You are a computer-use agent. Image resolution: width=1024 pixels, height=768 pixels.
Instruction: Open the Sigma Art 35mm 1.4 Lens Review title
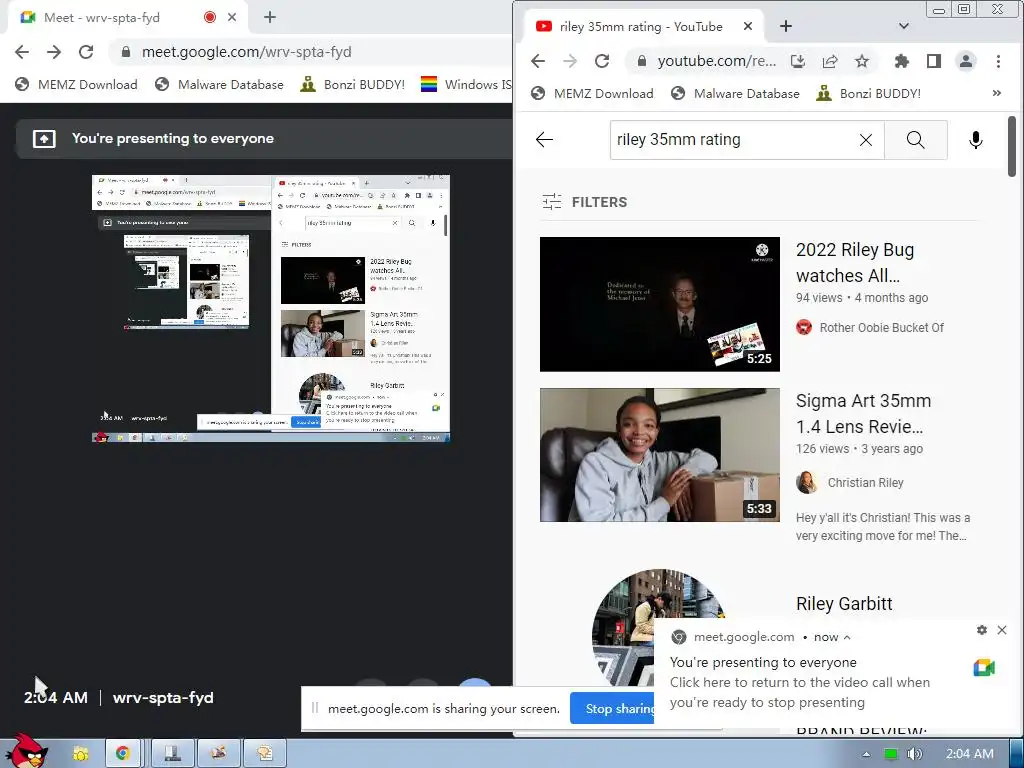click(x=863, y=413)
